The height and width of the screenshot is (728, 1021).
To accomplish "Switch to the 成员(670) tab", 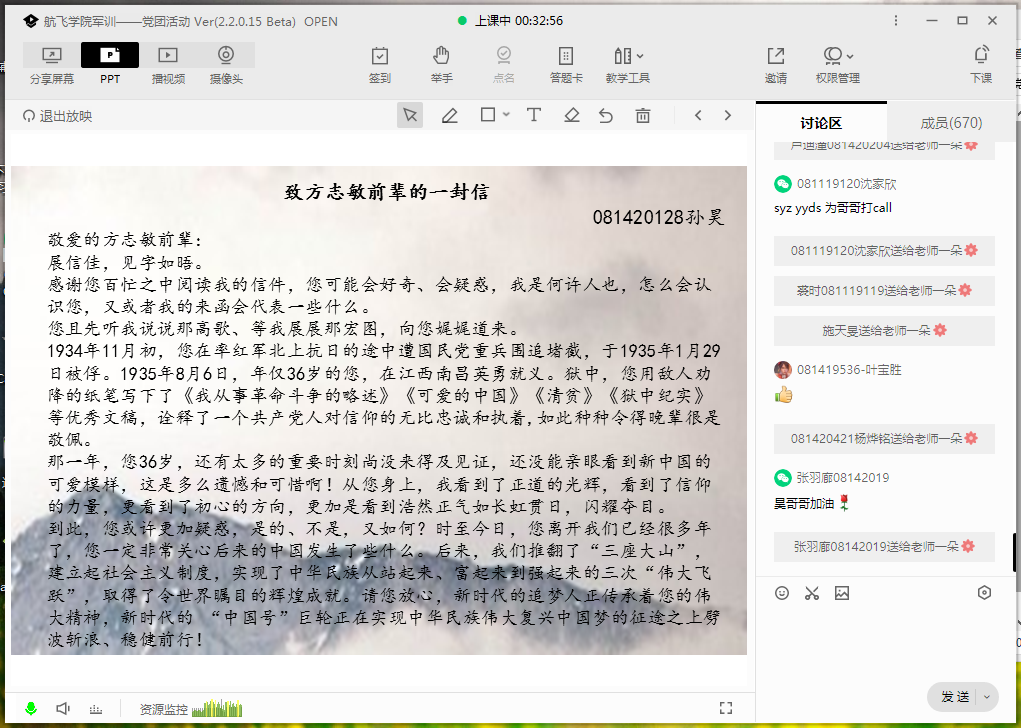I will [951, 123].
